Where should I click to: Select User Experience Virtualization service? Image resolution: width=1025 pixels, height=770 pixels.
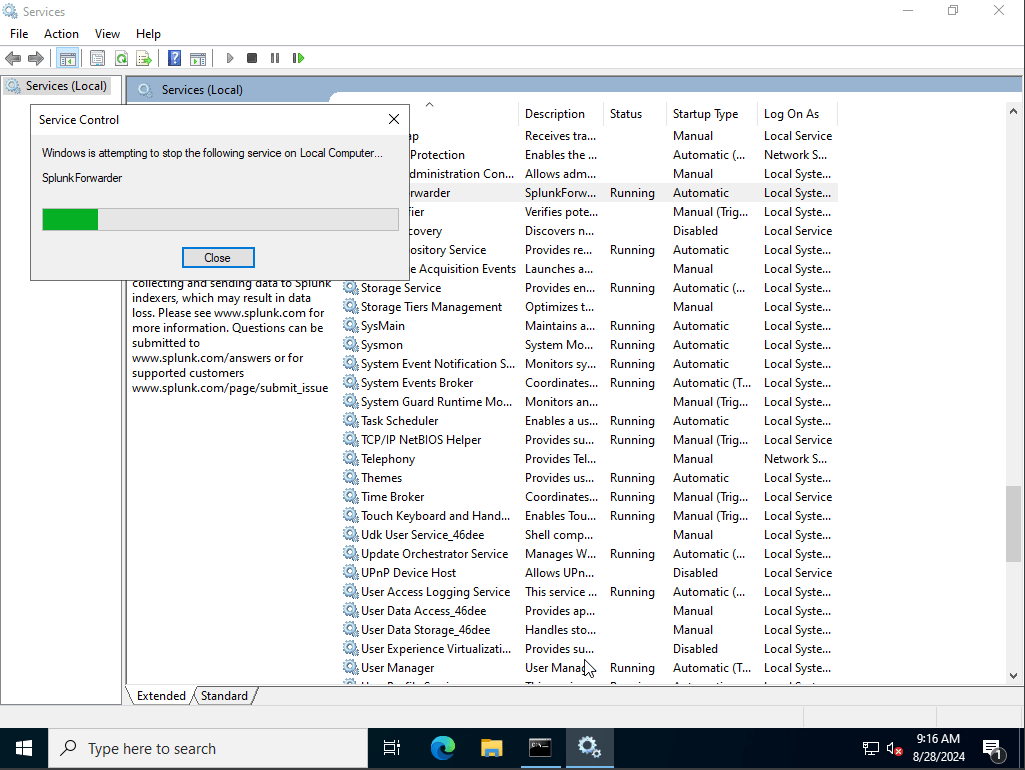[x=589, y=648]
